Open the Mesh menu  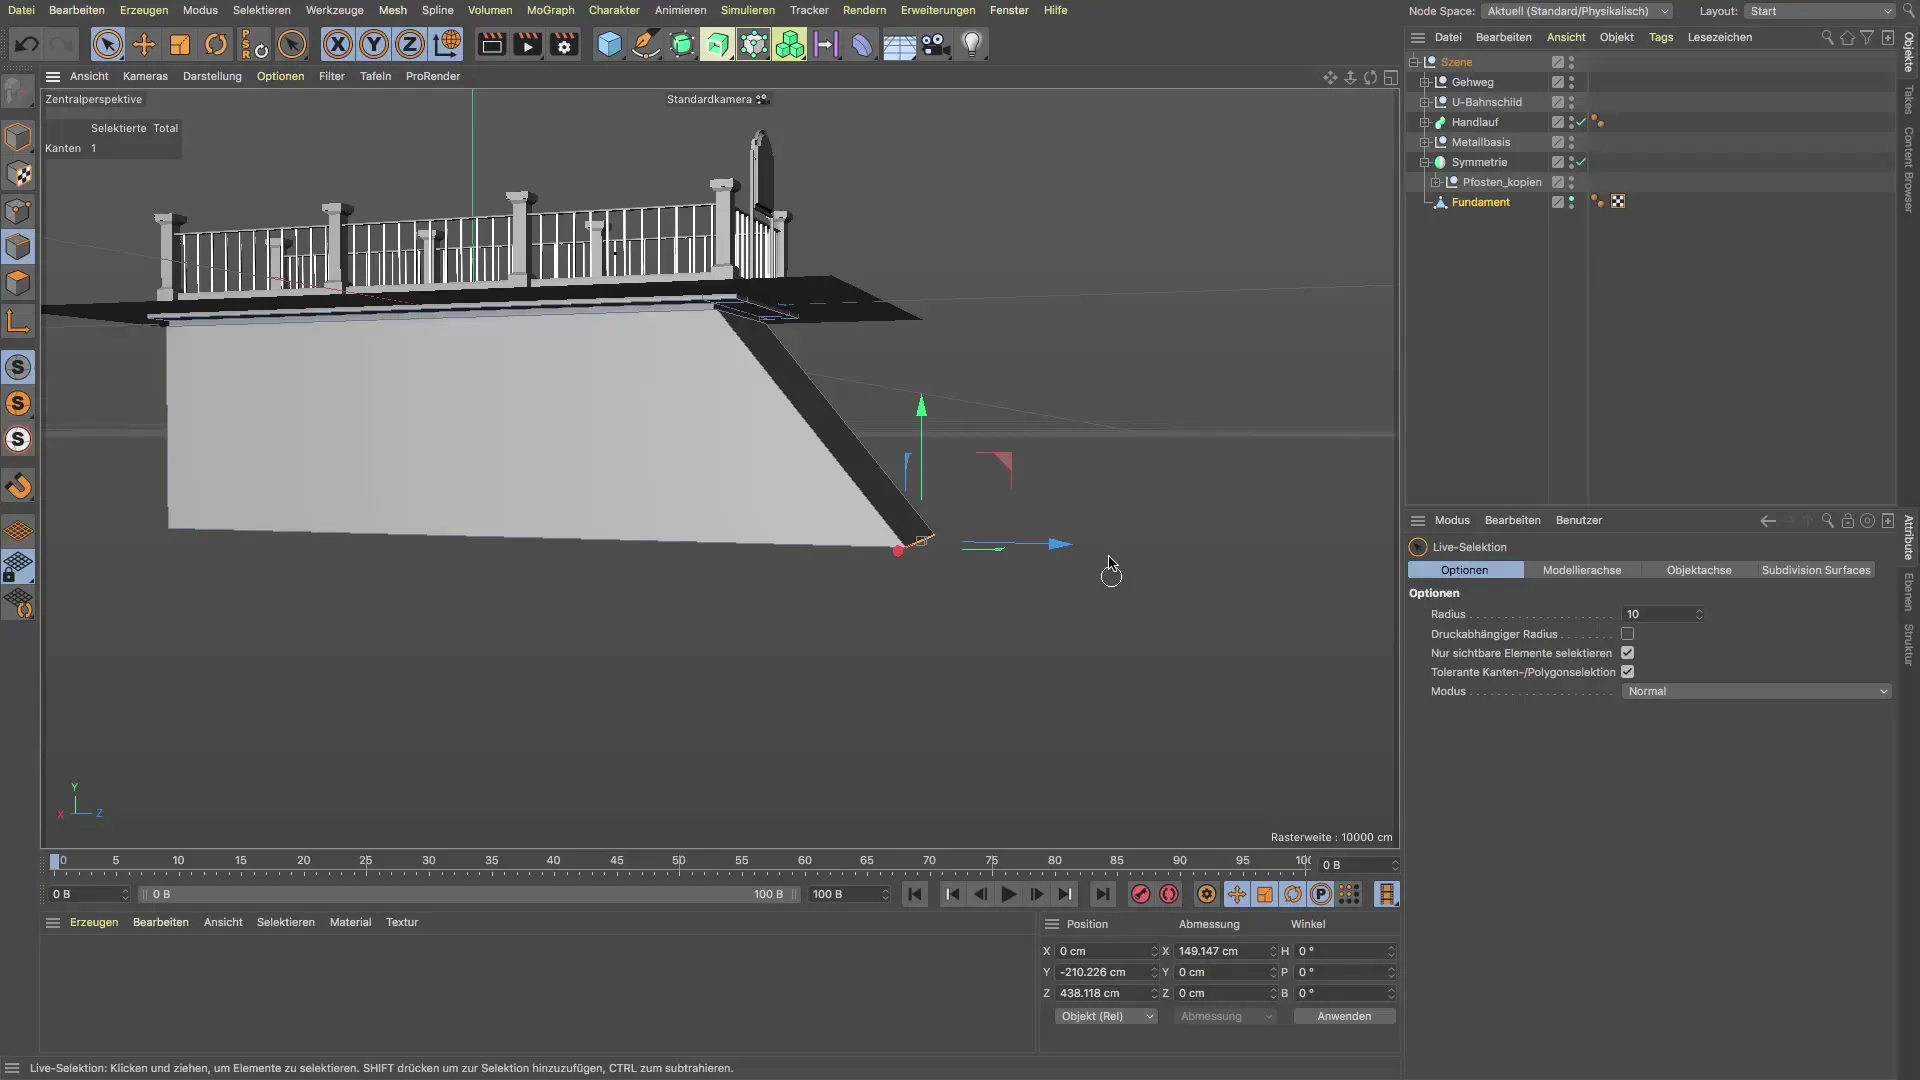click(392, 10)
